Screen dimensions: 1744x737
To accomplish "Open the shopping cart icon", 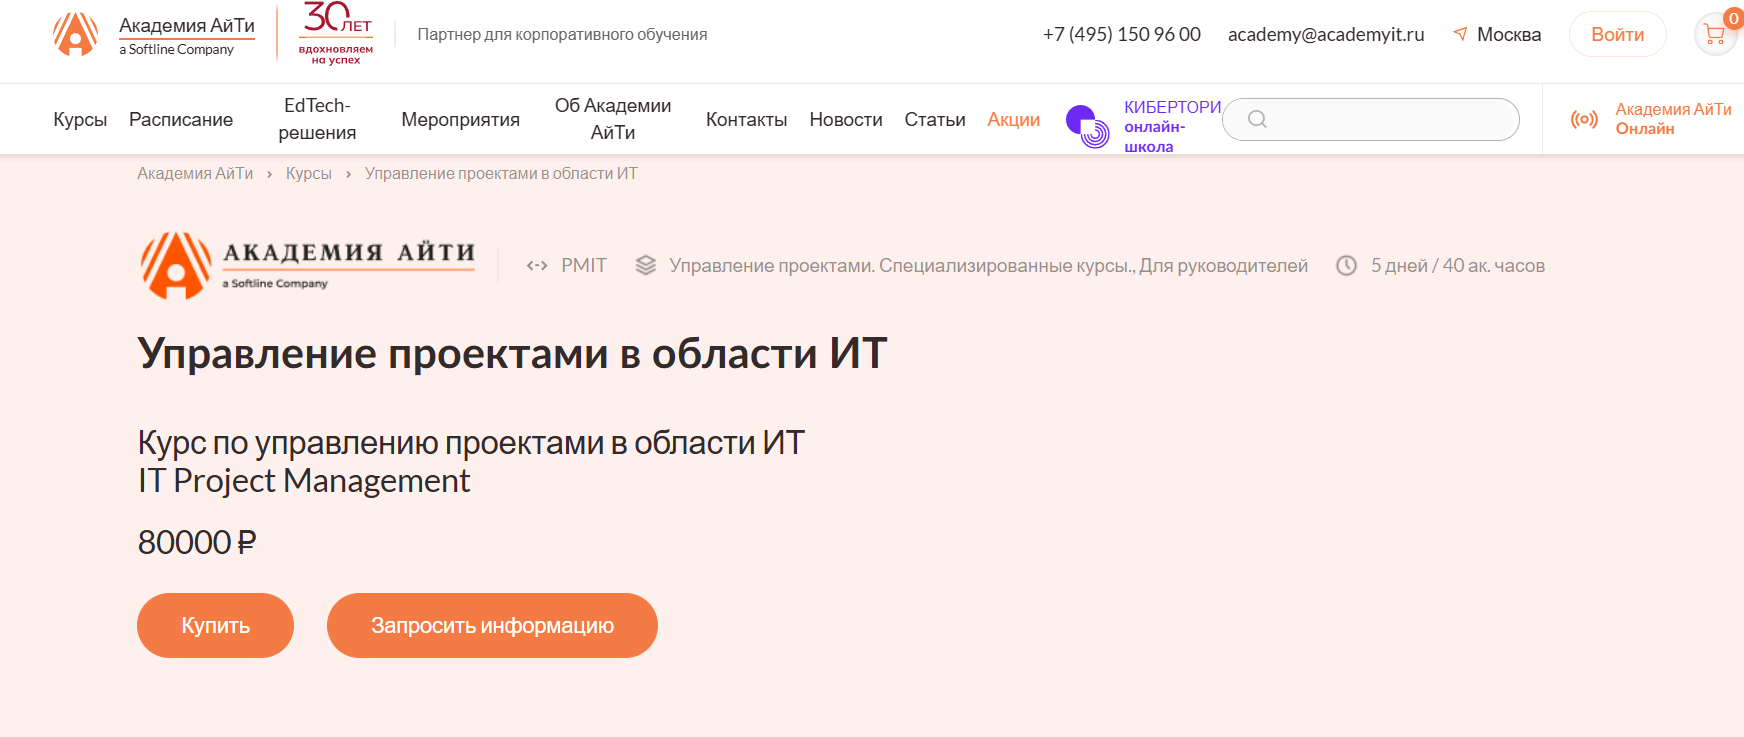I will click(1715, 35).
